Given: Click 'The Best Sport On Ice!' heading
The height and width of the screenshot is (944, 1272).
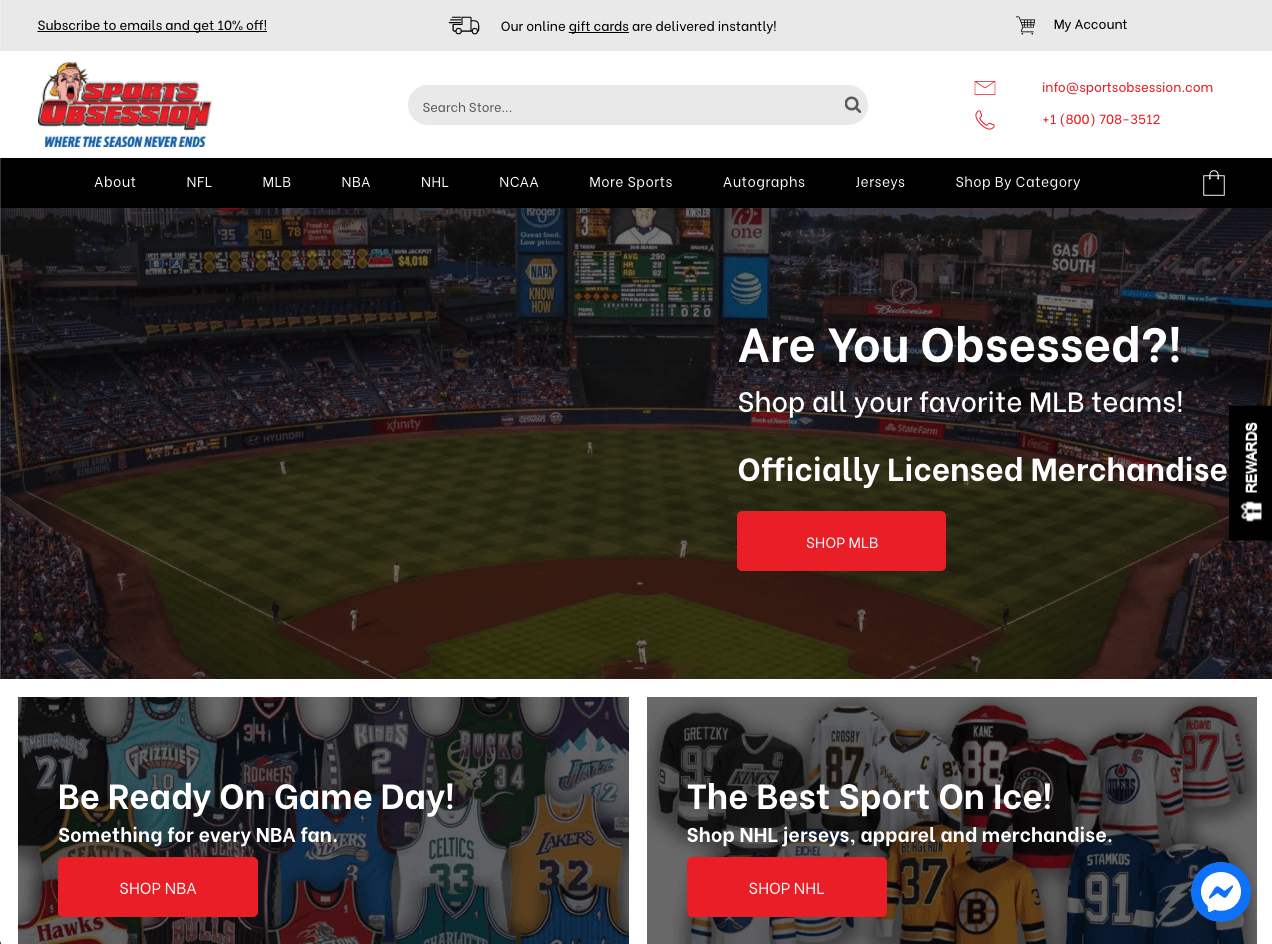Looking at the screenshot, I should [x=869, y=796].
